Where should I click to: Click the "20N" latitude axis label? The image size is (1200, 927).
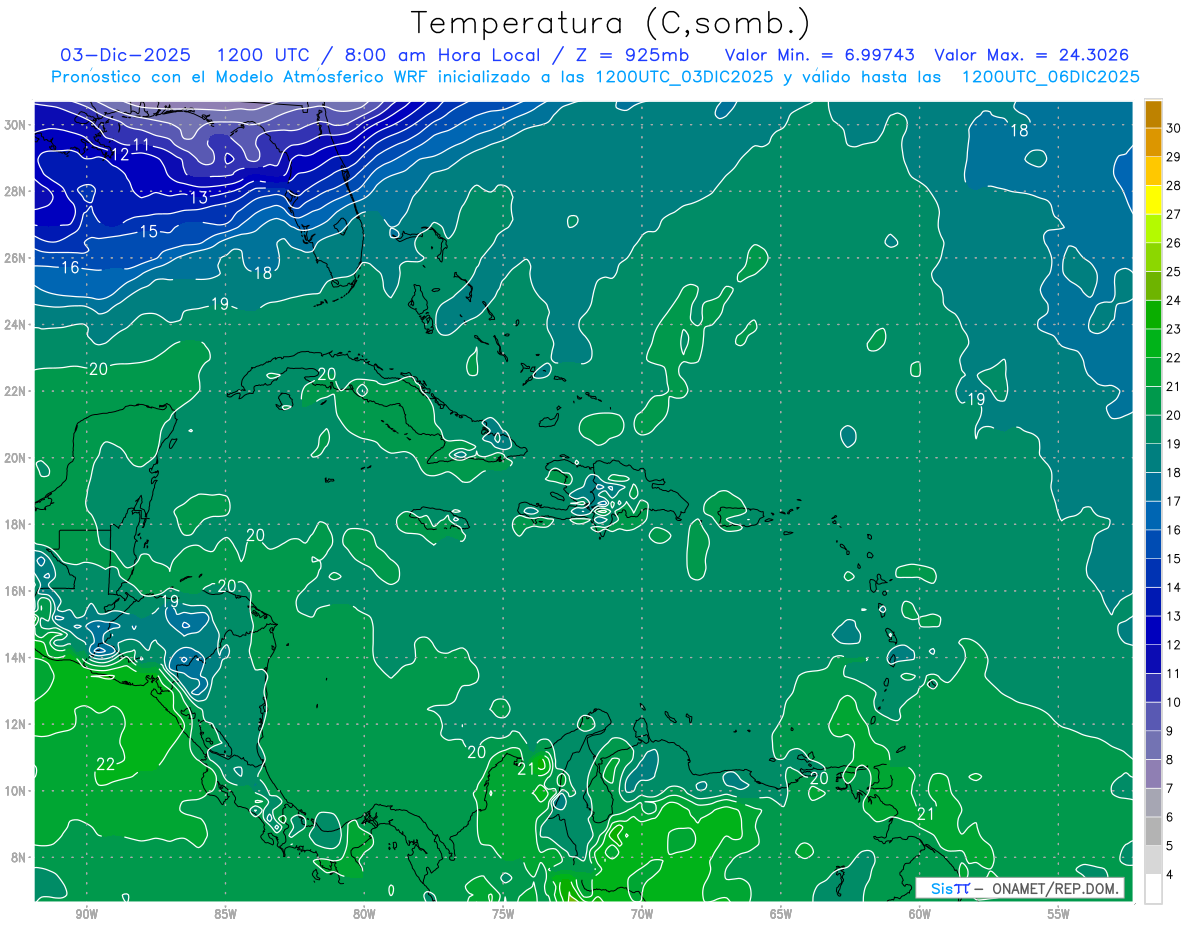click(16, 458)
